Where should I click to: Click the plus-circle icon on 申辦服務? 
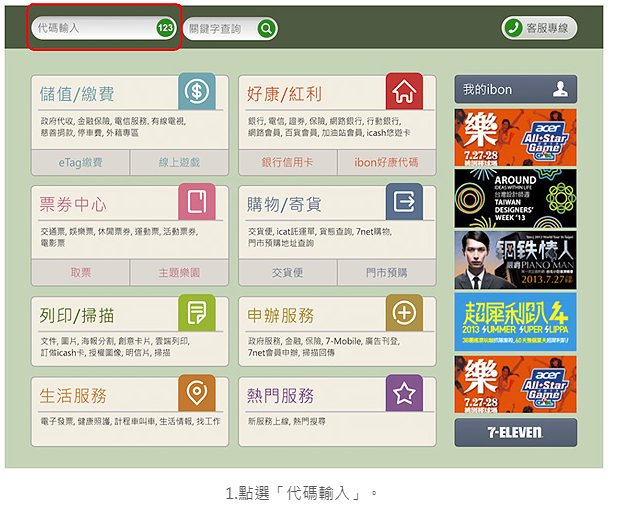pos(404,313)
